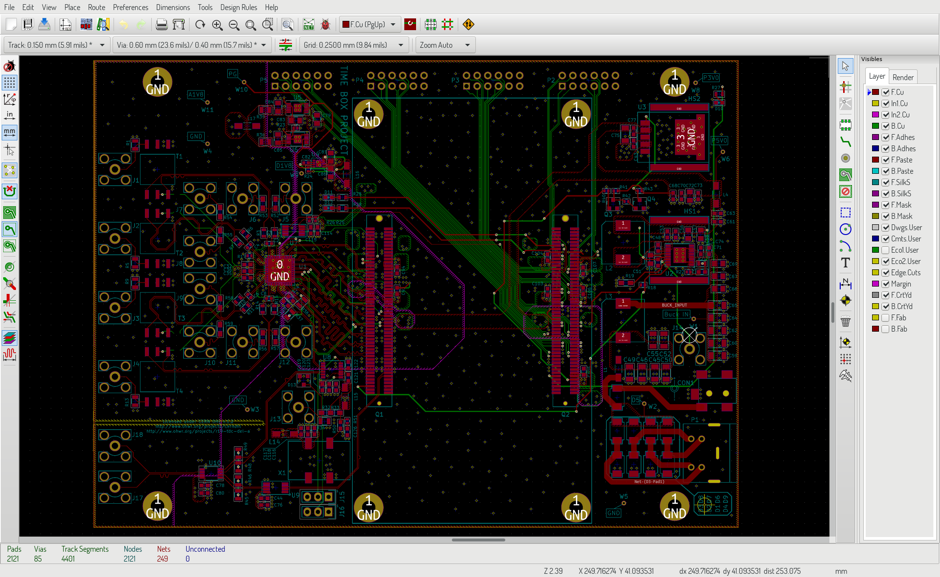
Task: Zoom in on the board
Action: 217,25
